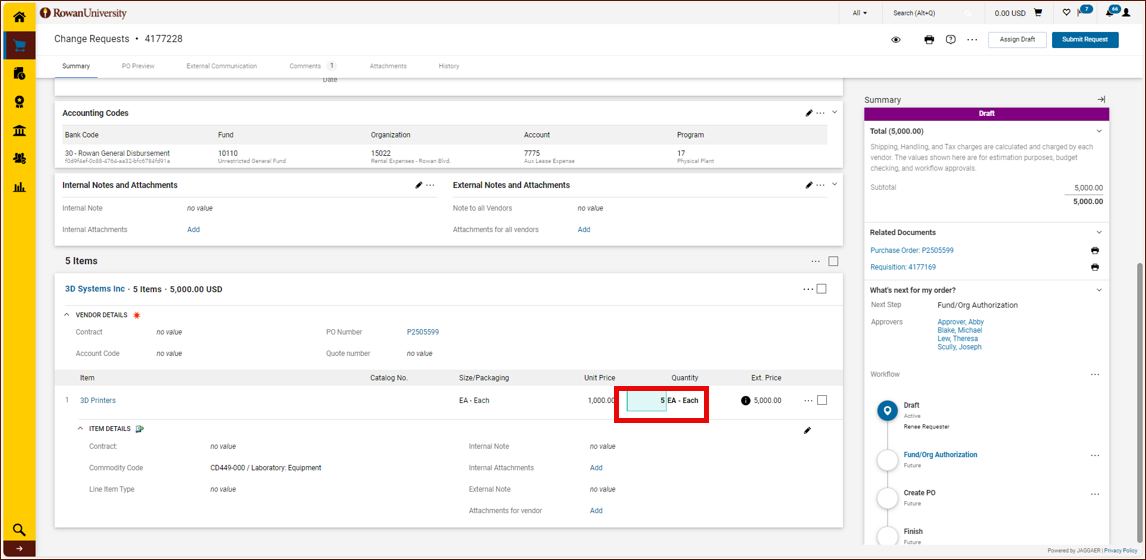The height and width of the screenshot is (560, 1146).
Task: Collapse VENDOR DETAILS section
Action: point(68,315)
